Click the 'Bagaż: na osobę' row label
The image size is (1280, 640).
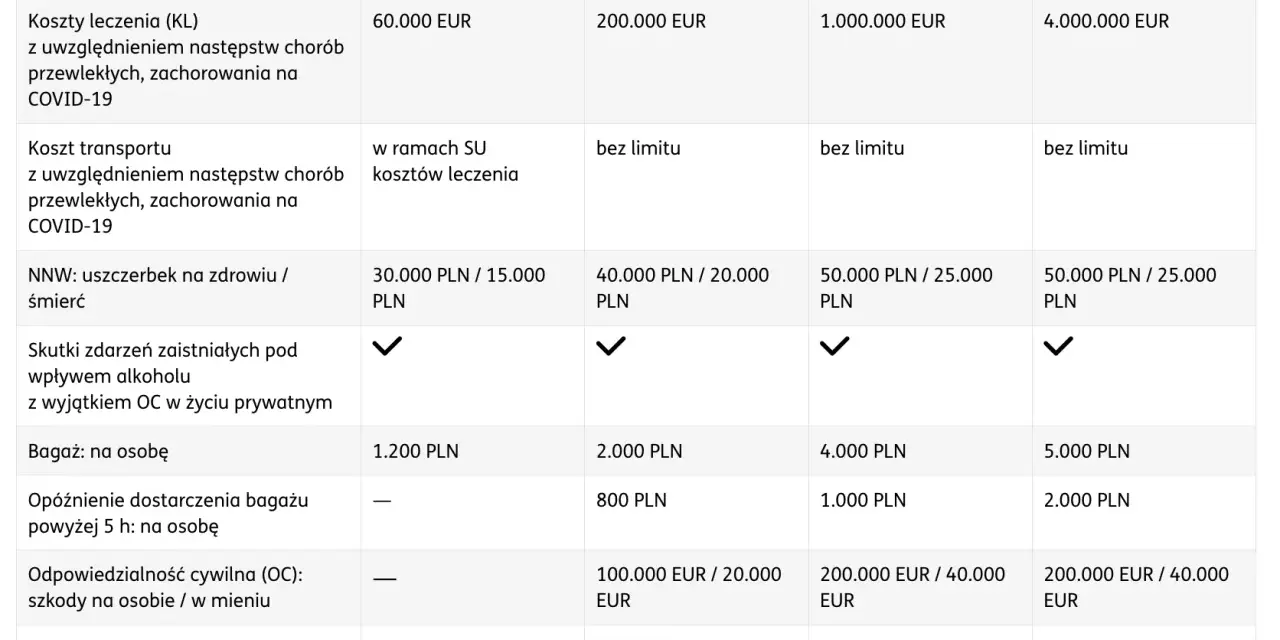coord(98,451)
